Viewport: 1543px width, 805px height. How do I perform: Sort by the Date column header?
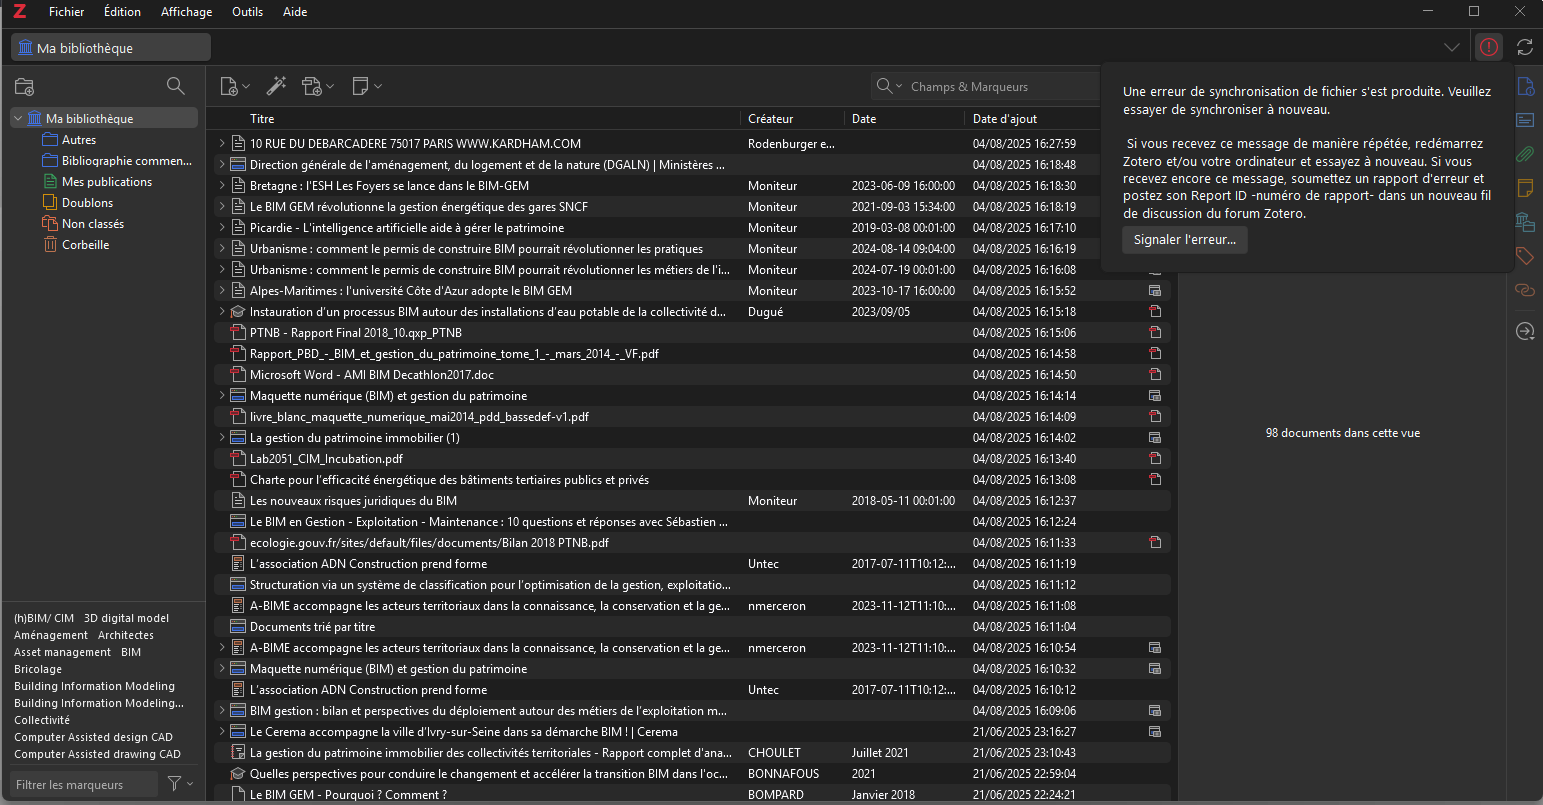coord(905,118)
